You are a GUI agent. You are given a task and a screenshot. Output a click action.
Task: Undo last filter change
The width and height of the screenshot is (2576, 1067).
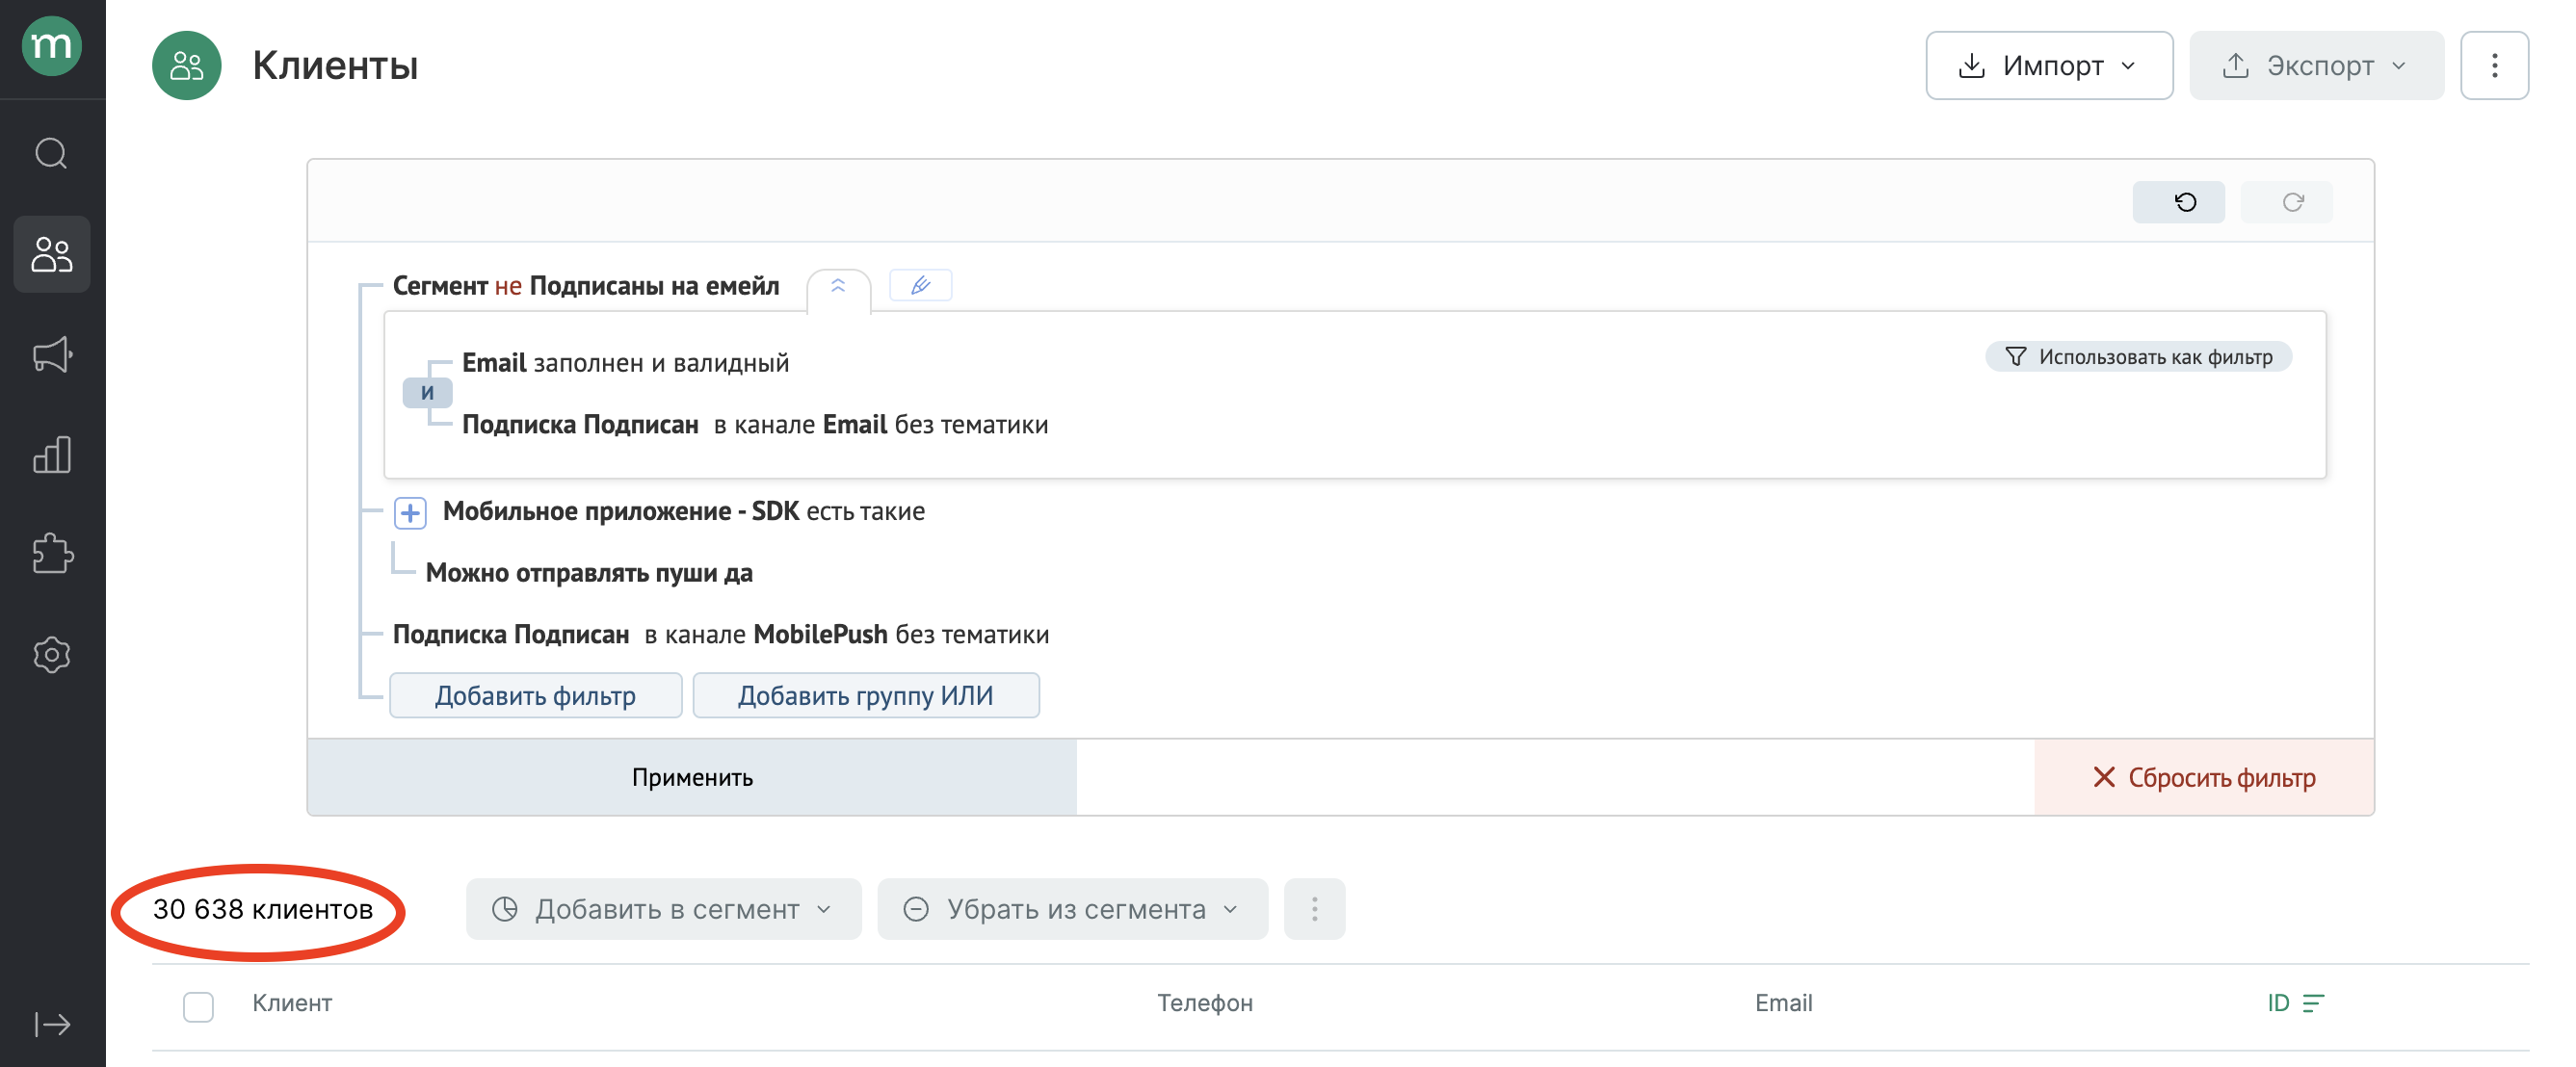pyautogui.click(x=2179, y=202)
